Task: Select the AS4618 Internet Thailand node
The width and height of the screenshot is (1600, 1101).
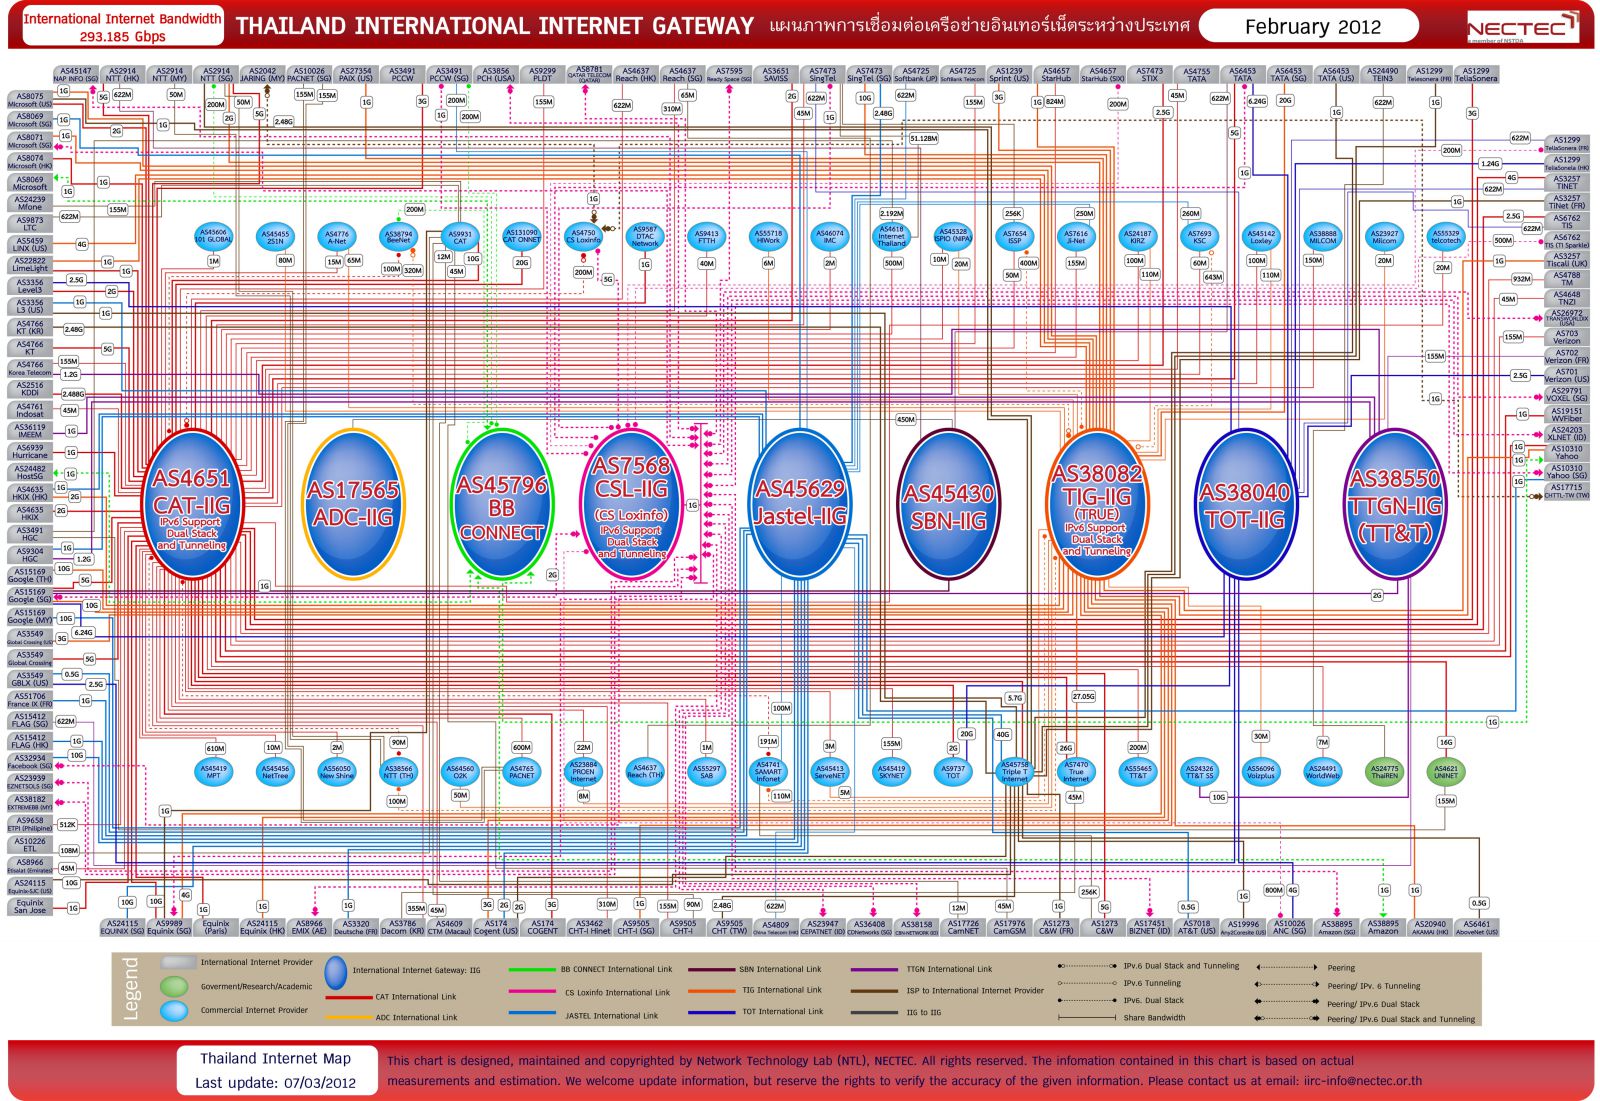Action: 891,237
